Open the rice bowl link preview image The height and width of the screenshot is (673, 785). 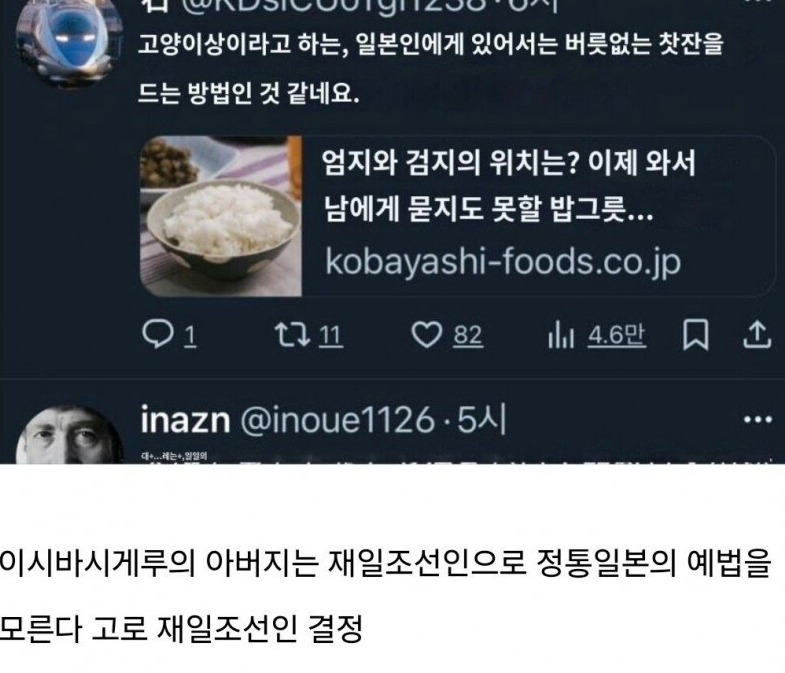pyautogui.click(x=221, y=216)
